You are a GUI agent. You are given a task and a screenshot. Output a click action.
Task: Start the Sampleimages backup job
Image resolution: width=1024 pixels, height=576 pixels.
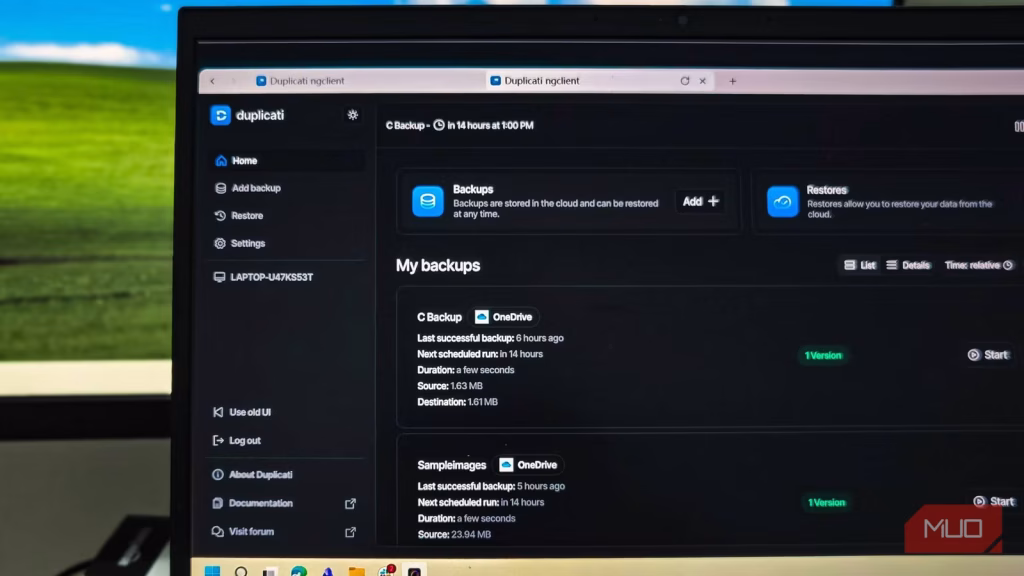(x=993, y=501)
